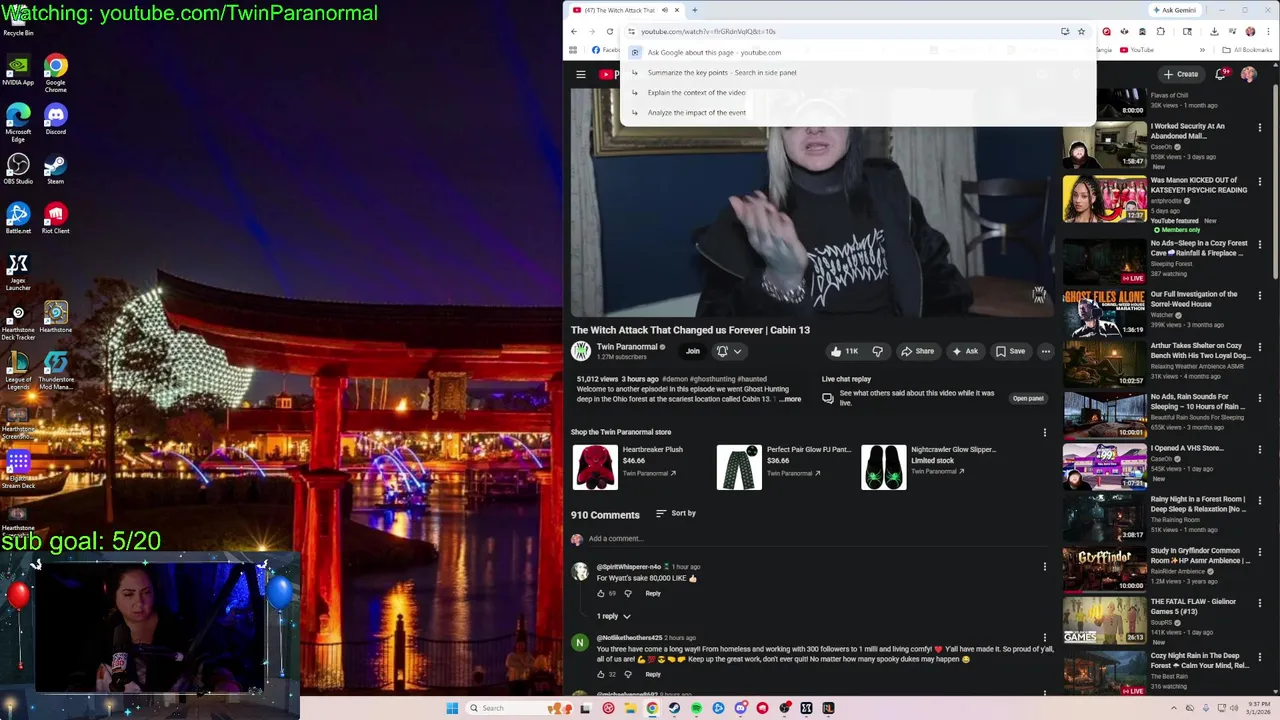Open 'I Worked Security At An Abandoned Mall' video
1280x720 pixels.
(x=1104, y=144)
